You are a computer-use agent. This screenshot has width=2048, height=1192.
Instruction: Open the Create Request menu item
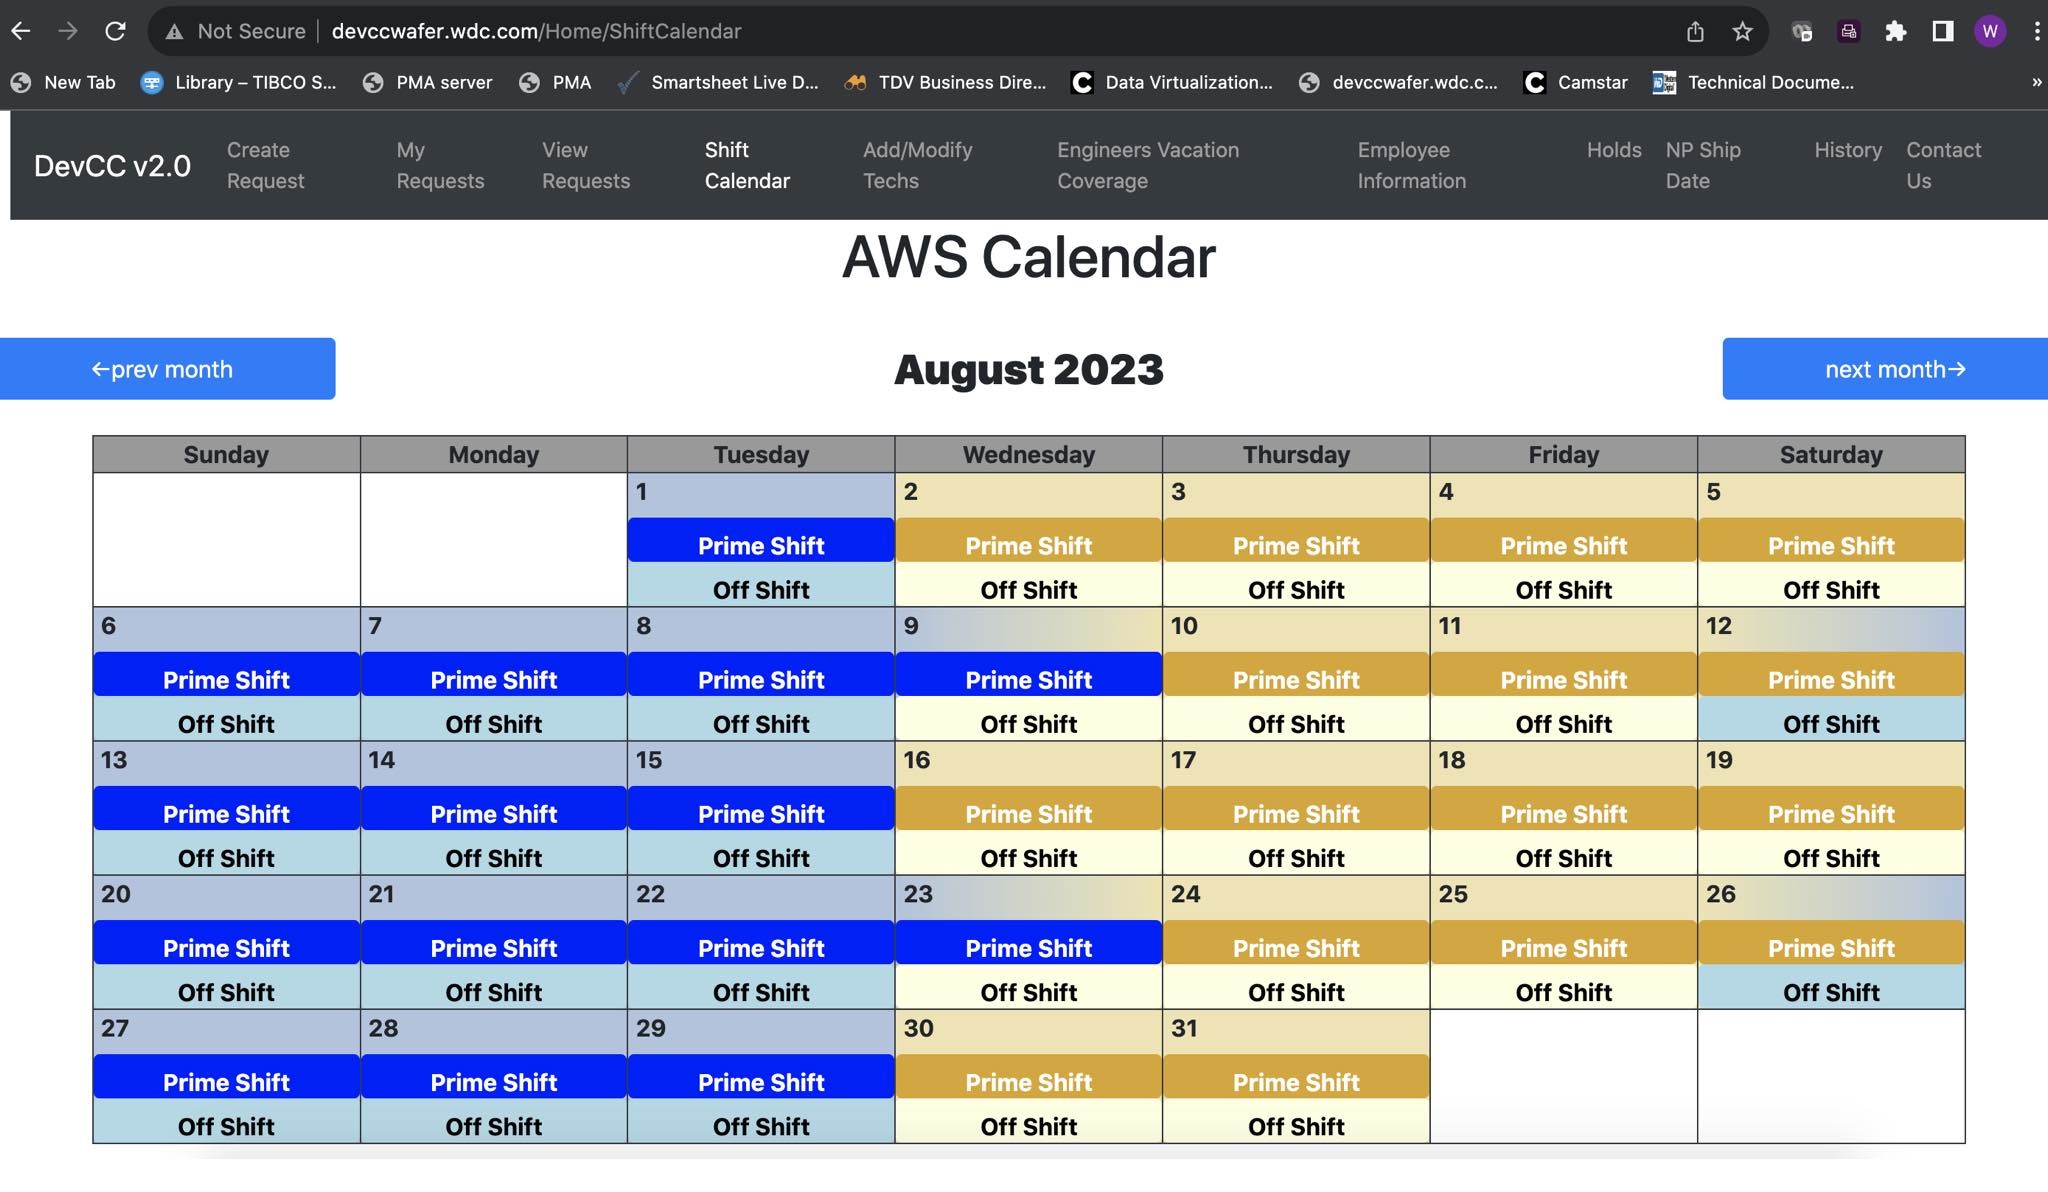265,165
